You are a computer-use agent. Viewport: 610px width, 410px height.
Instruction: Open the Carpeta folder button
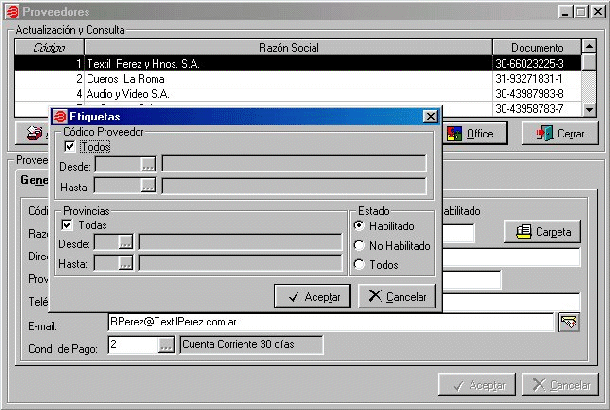tap(541, 232)
